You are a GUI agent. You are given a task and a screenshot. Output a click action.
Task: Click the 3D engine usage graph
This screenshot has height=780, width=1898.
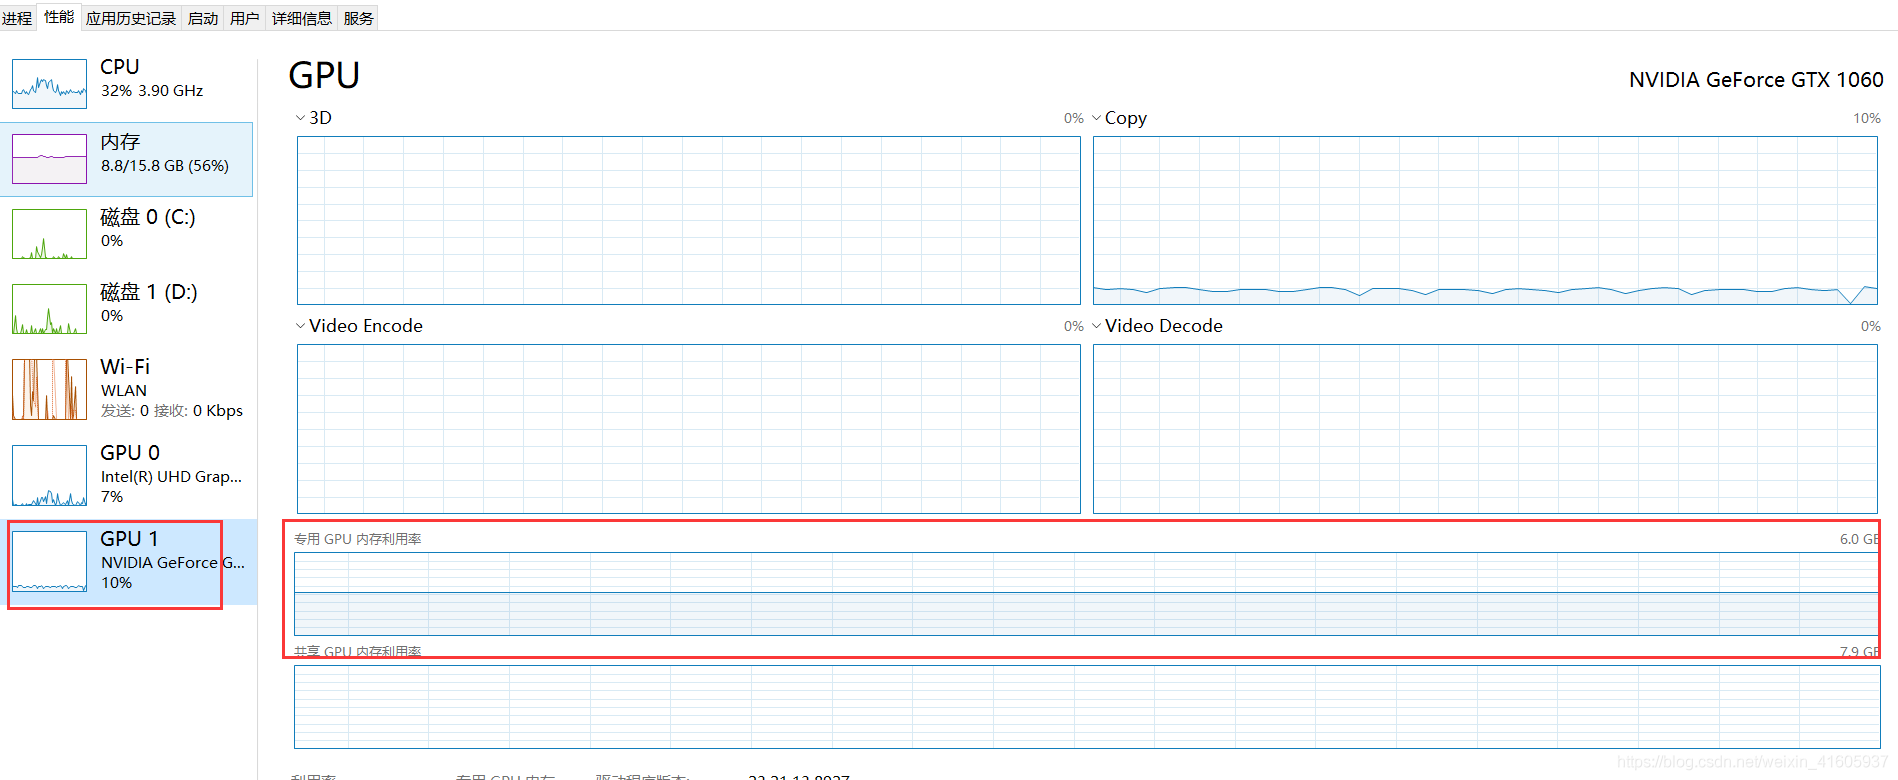point(689,220)
